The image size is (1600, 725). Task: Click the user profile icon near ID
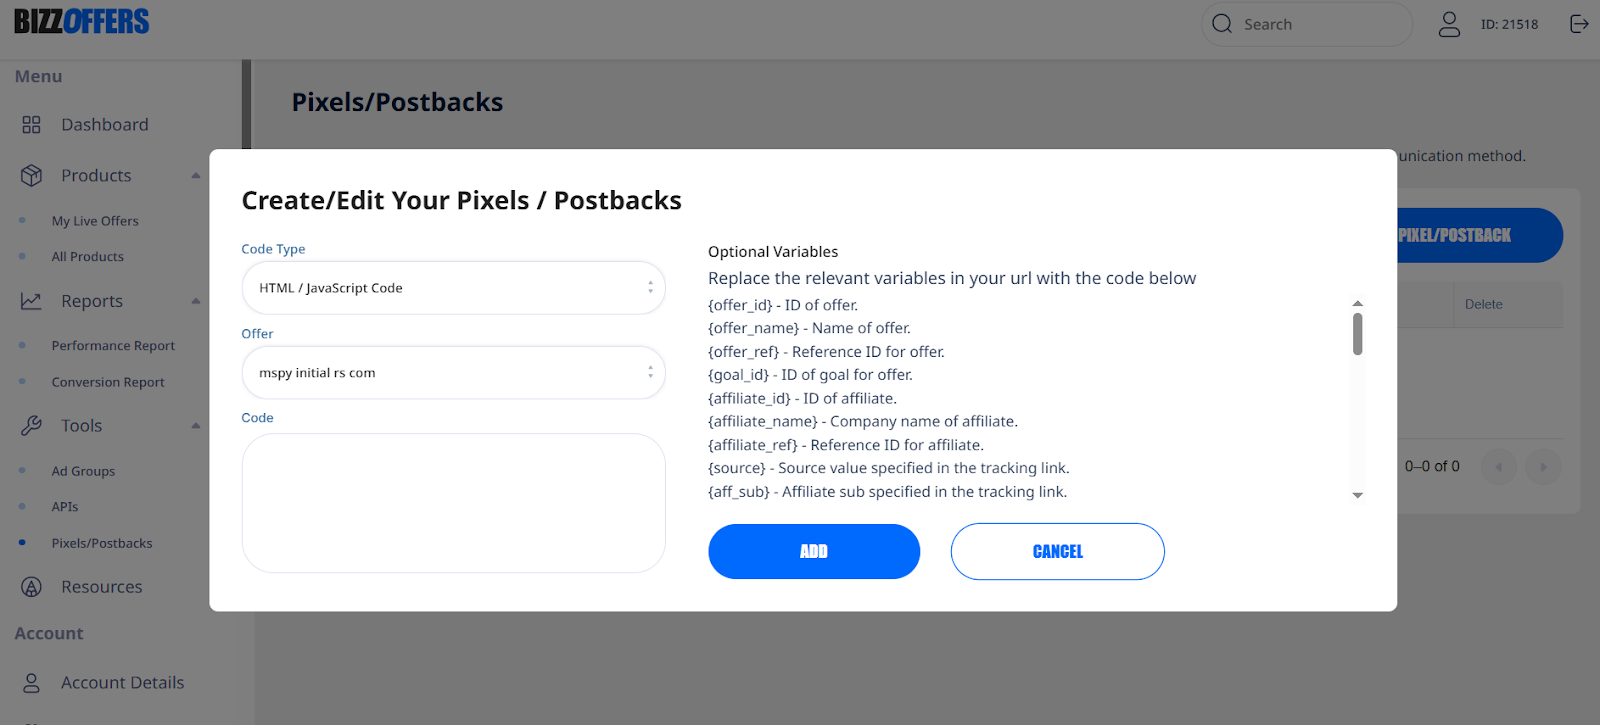click(x=1449, y=24)
